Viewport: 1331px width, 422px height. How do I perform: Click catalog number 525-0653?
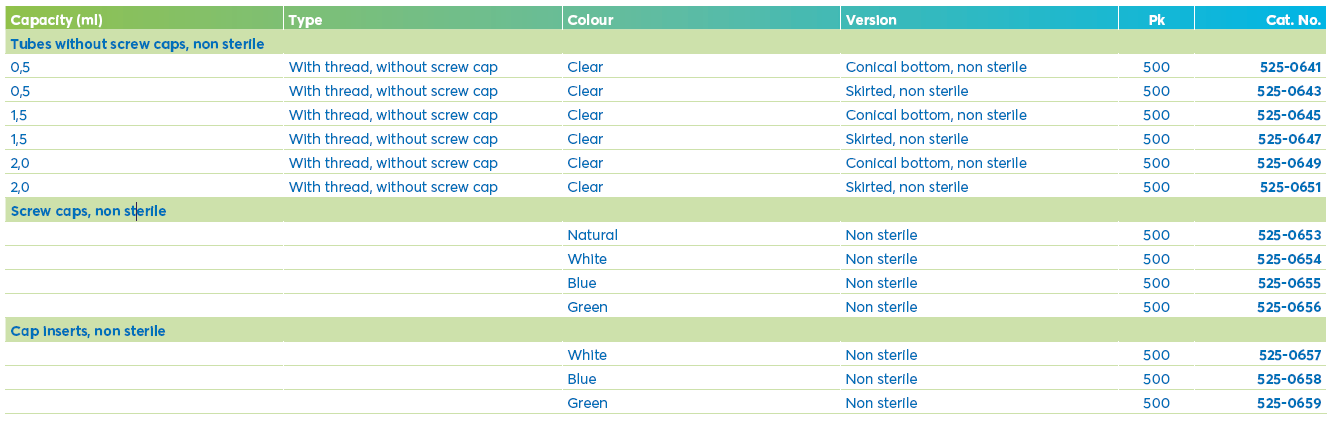(1289, 235)
